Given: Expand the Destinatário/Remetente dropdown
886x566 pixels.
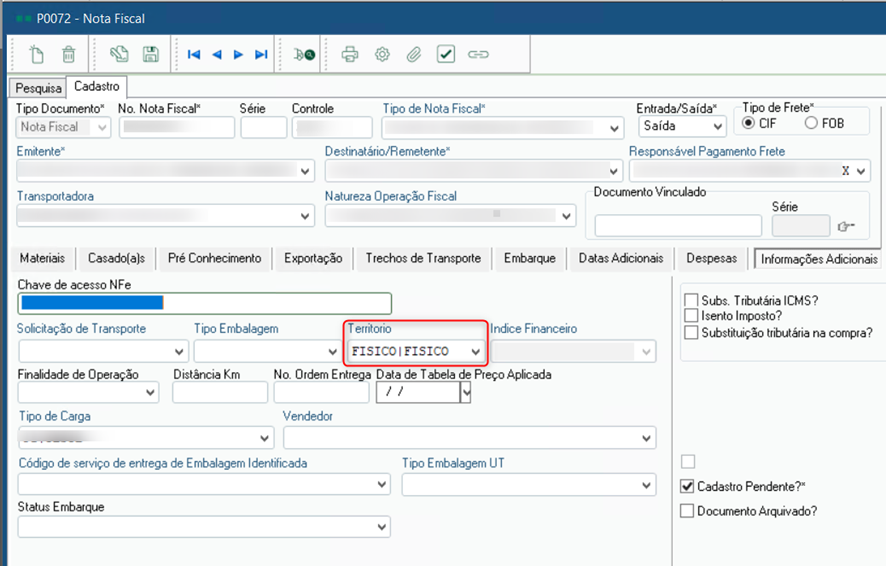Looking at the screenshot, I should click(614, 171).
